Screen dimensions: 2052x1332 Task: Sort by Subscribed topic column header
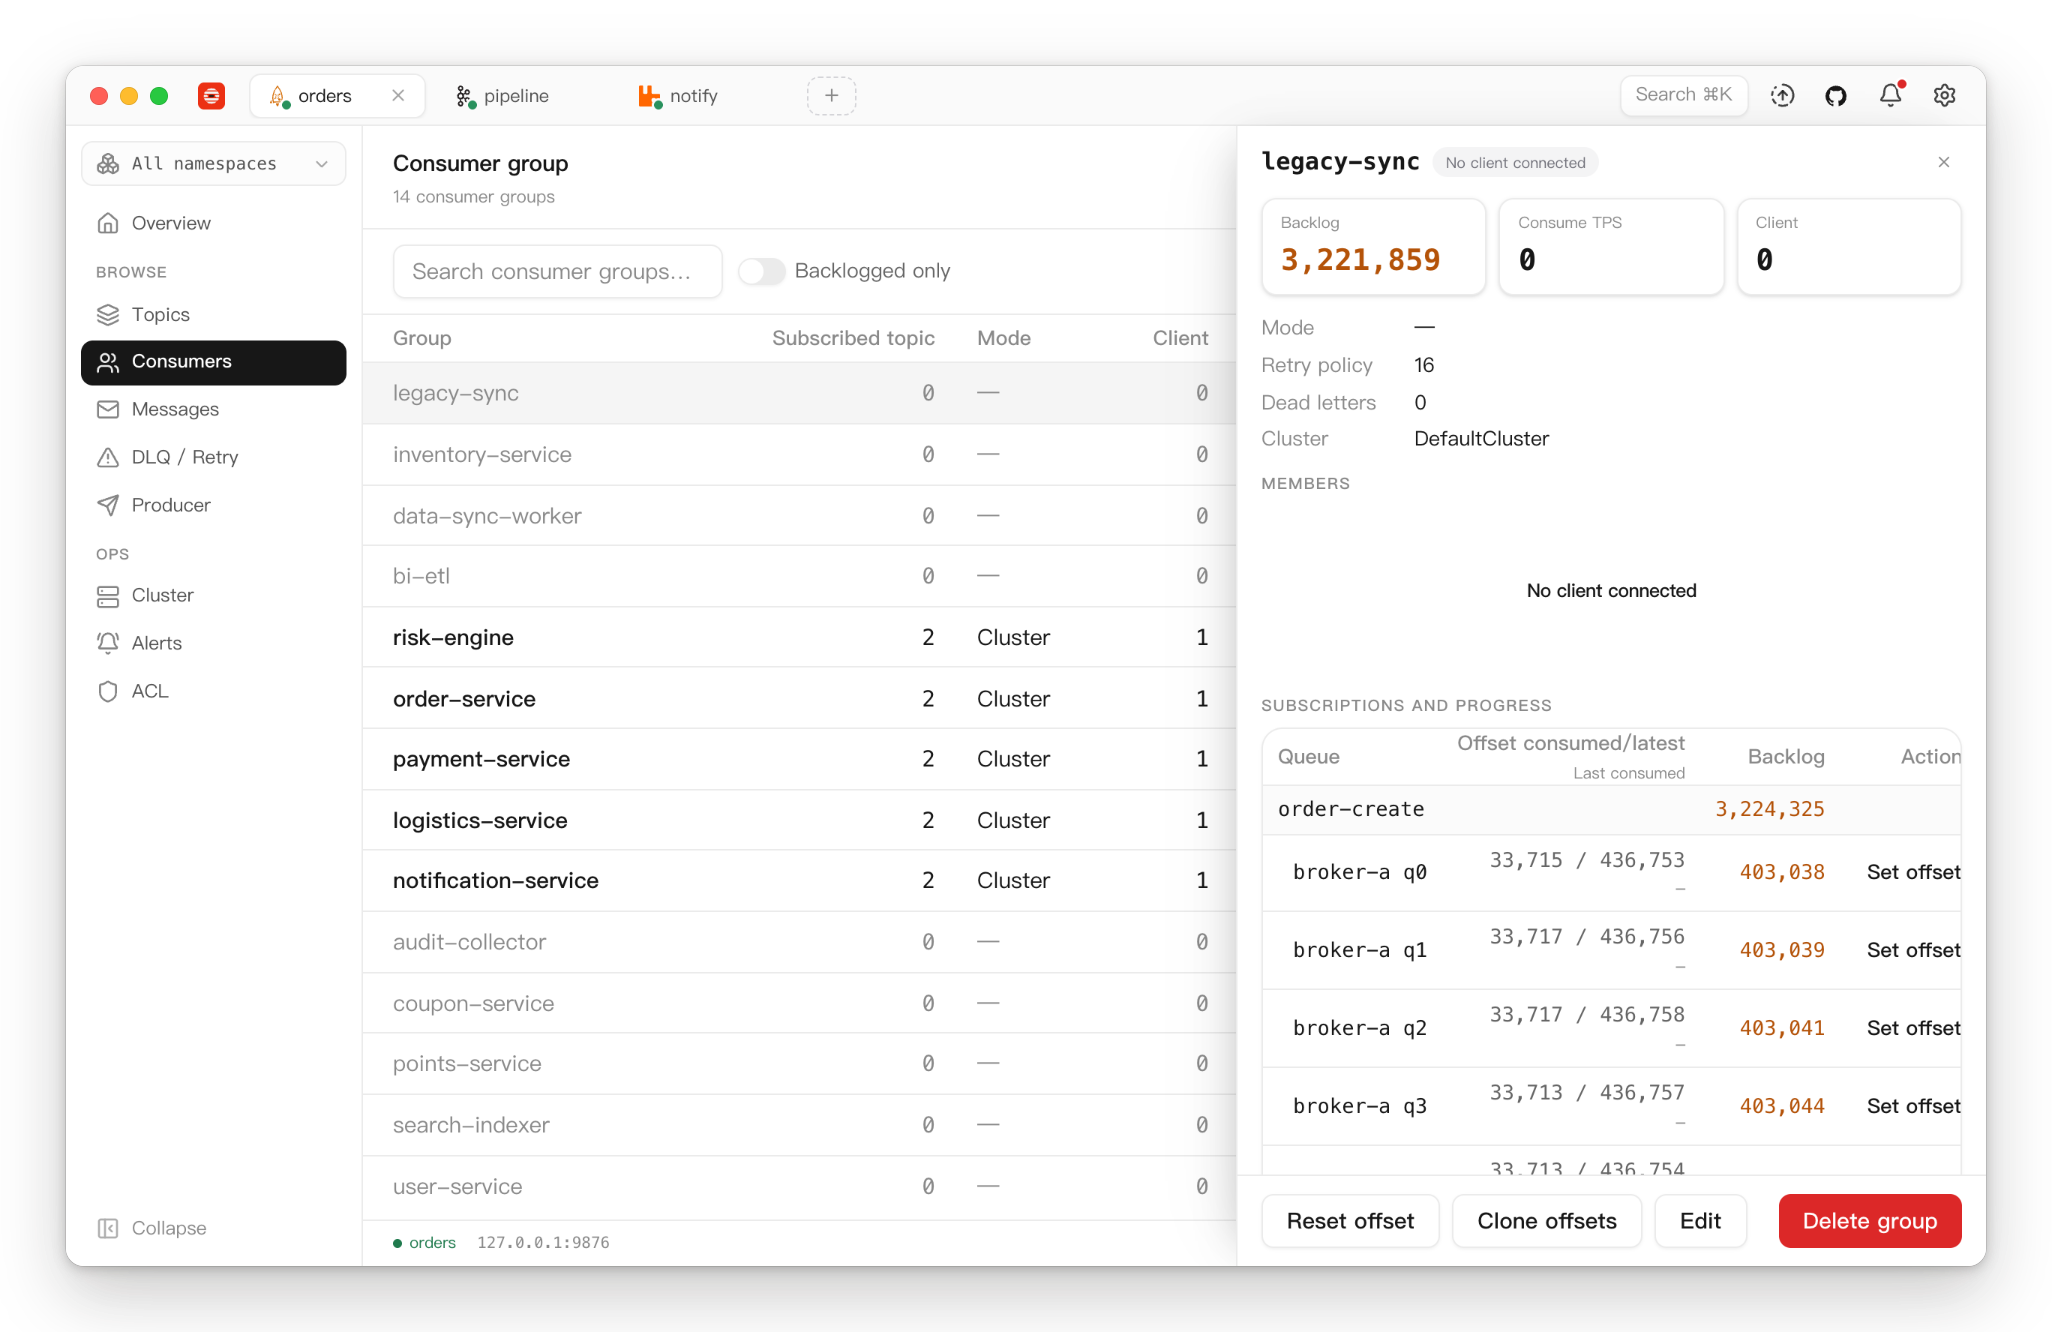[x=853, y=339]
